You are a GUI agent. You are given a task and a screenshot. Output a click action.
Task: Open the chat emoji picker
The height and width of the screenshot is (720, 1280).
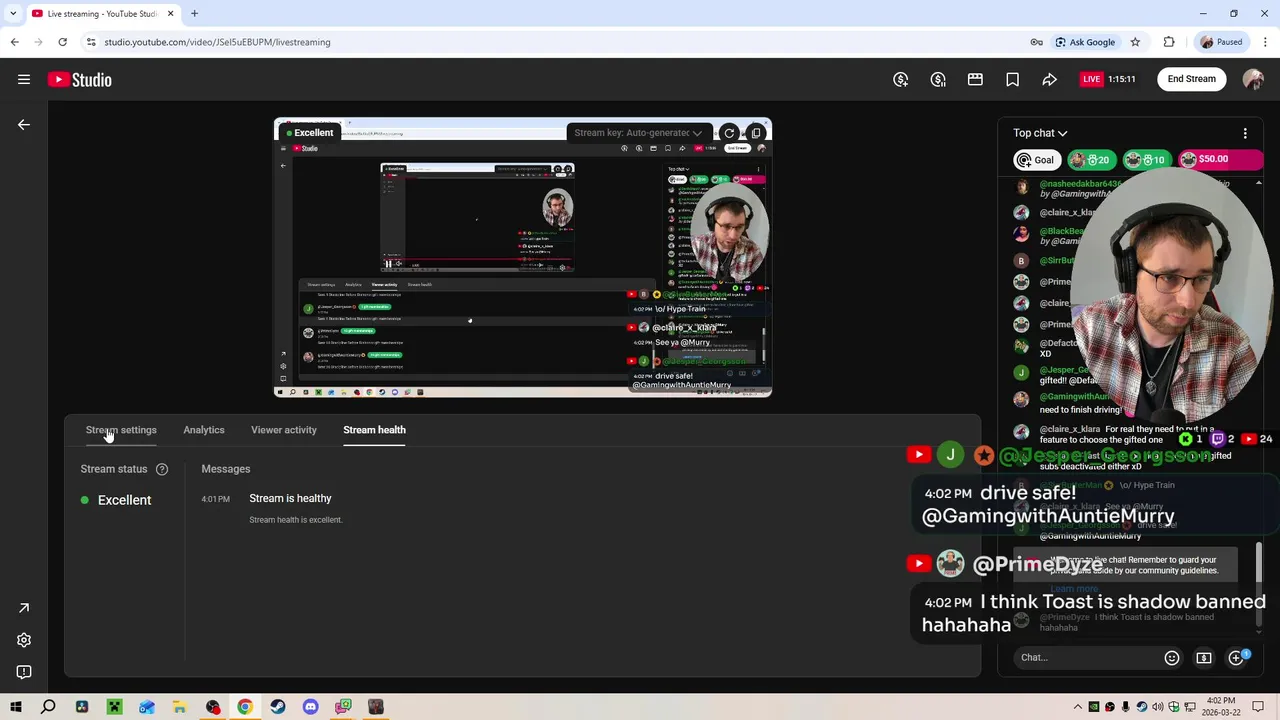pos(1172,658)
